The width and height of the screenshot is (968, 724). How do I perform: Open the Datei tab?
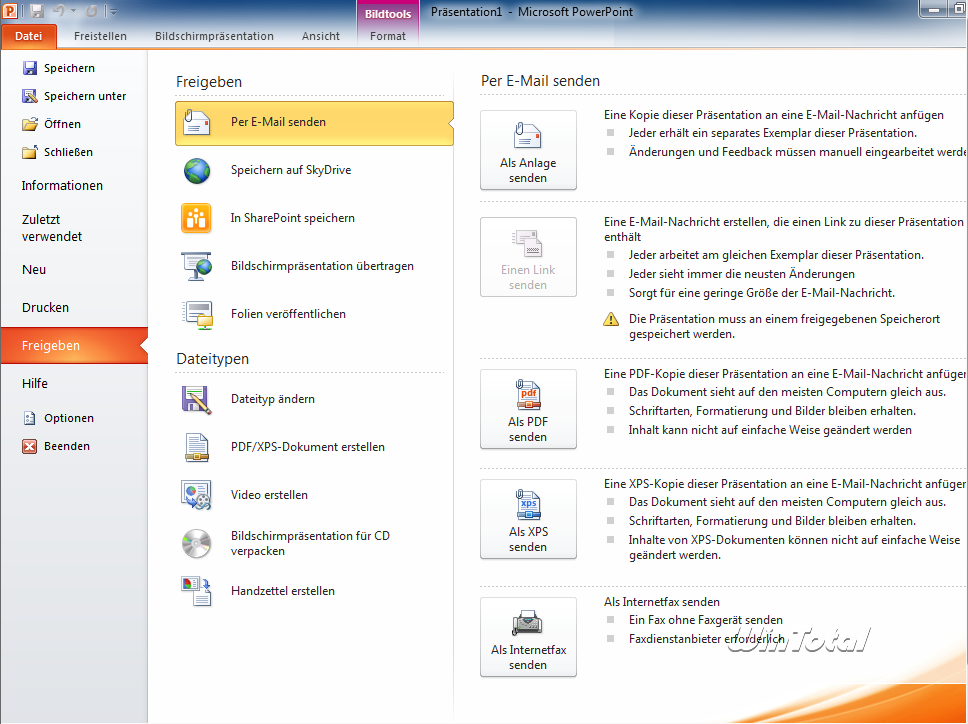click(x=28, y=36)
